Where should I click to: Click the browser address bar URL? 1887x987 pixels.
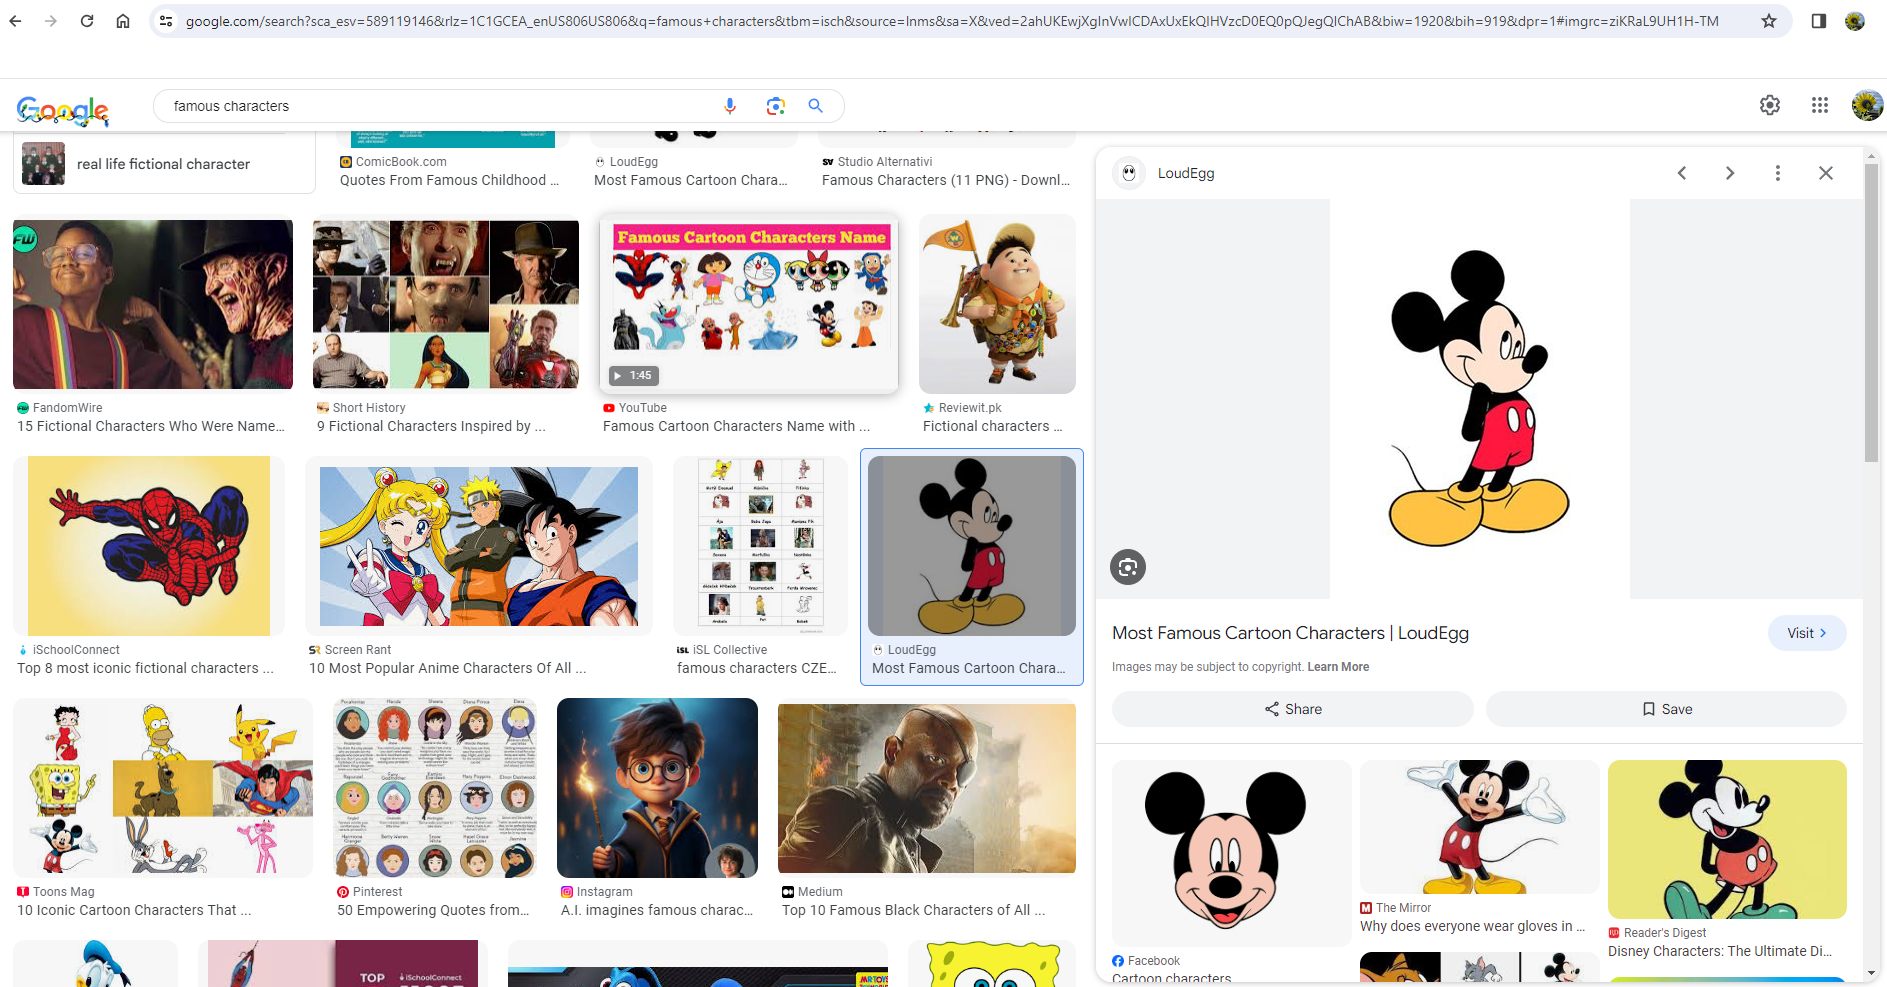click(x=952, y=21)
